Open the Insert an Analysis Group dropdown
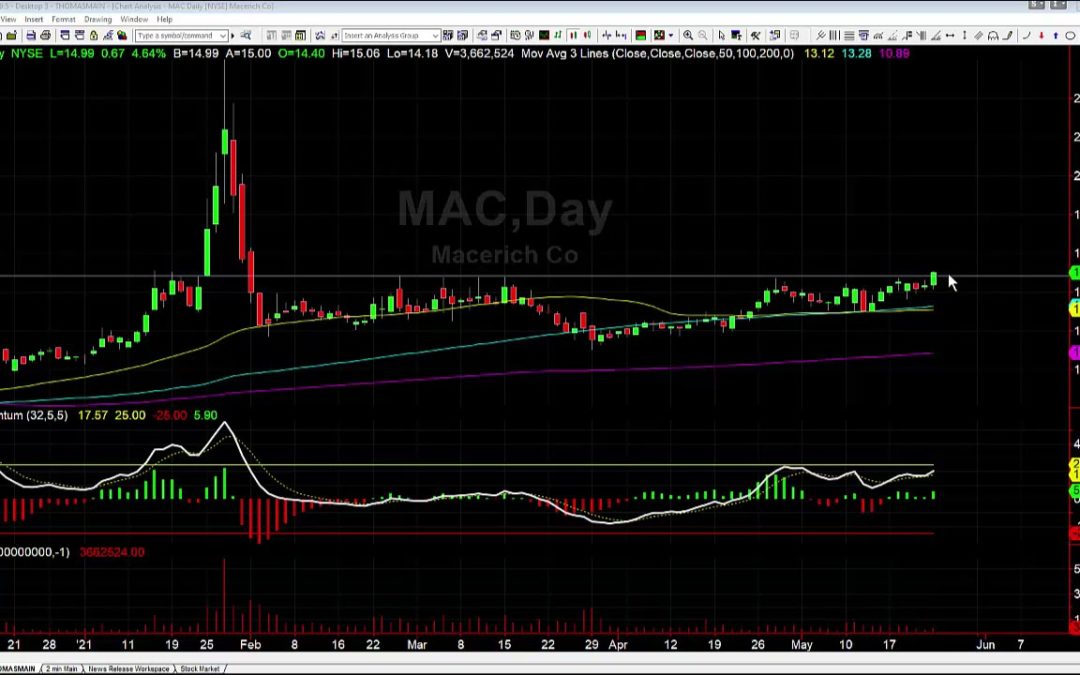The height and width of the screenshot is (675, 1080). (x=433, y=34)
